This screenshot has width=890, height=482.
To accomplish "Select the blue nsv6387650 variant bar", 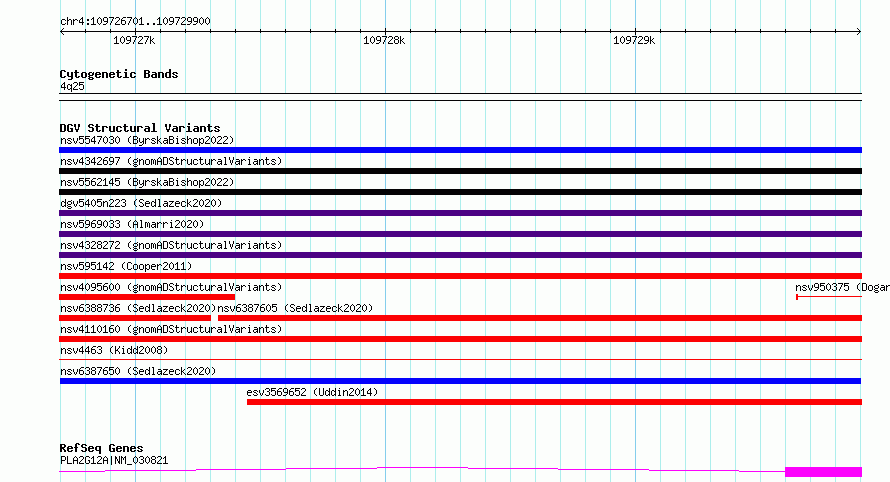I will [x=460, y=381].
